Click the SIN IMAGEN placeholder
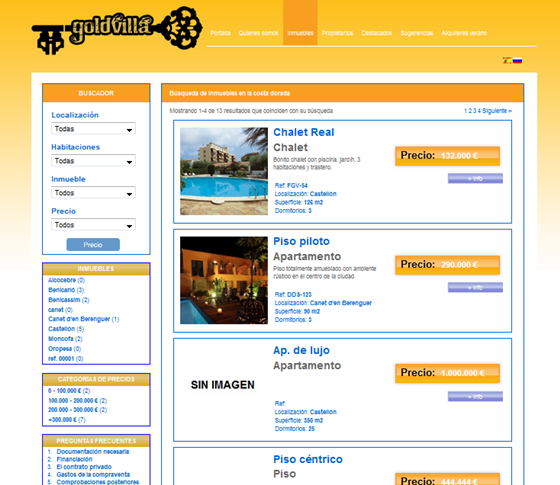 (222, 385)
